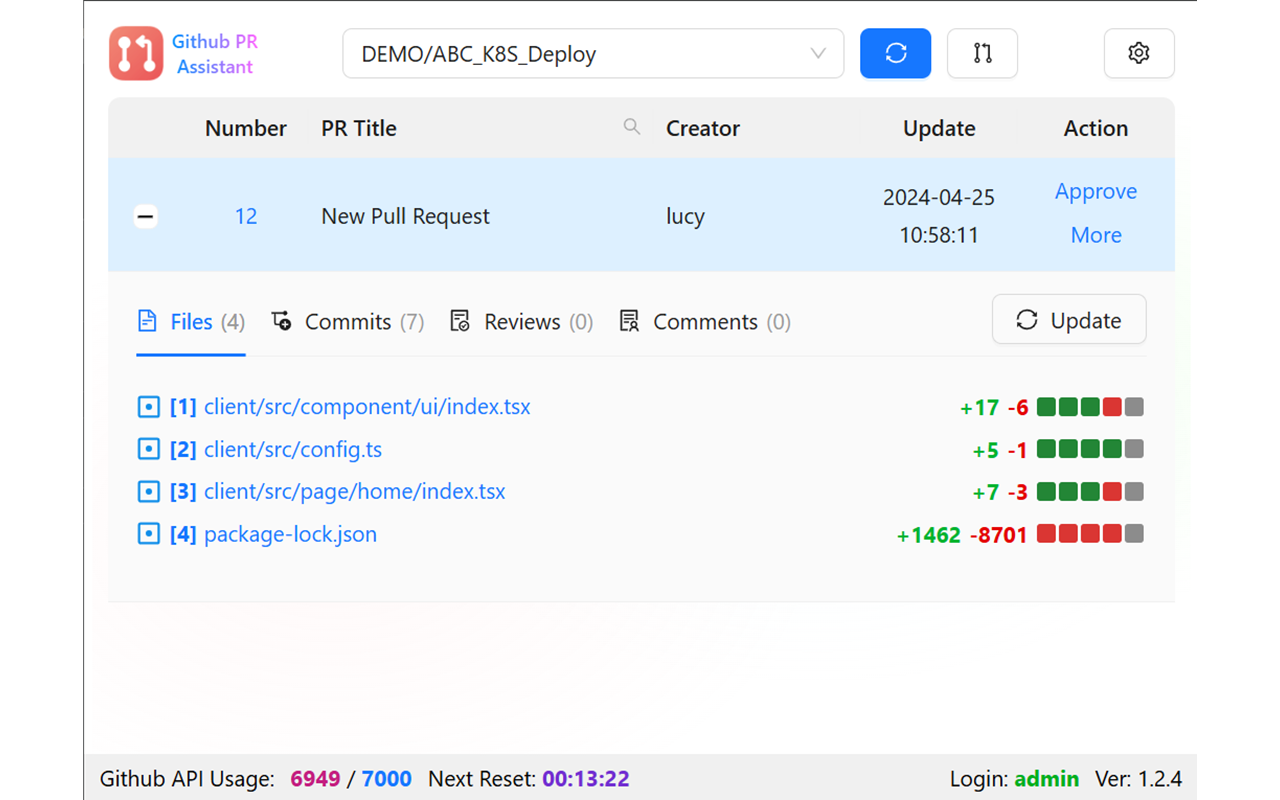Switch to the Comments tab
1280x800 pixels.
coord(705,322)
